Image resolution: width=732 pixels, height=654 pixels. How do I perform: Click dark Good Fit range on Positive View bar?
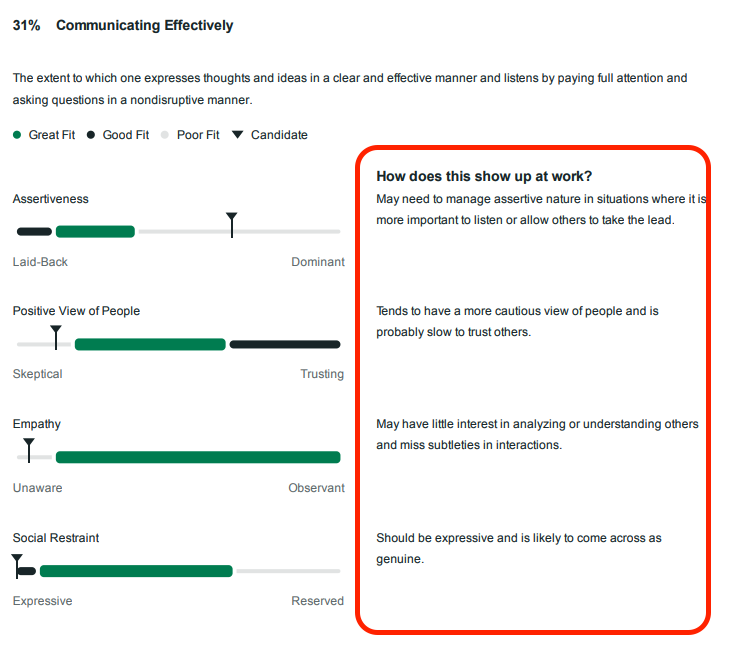[x=285, y=345]
